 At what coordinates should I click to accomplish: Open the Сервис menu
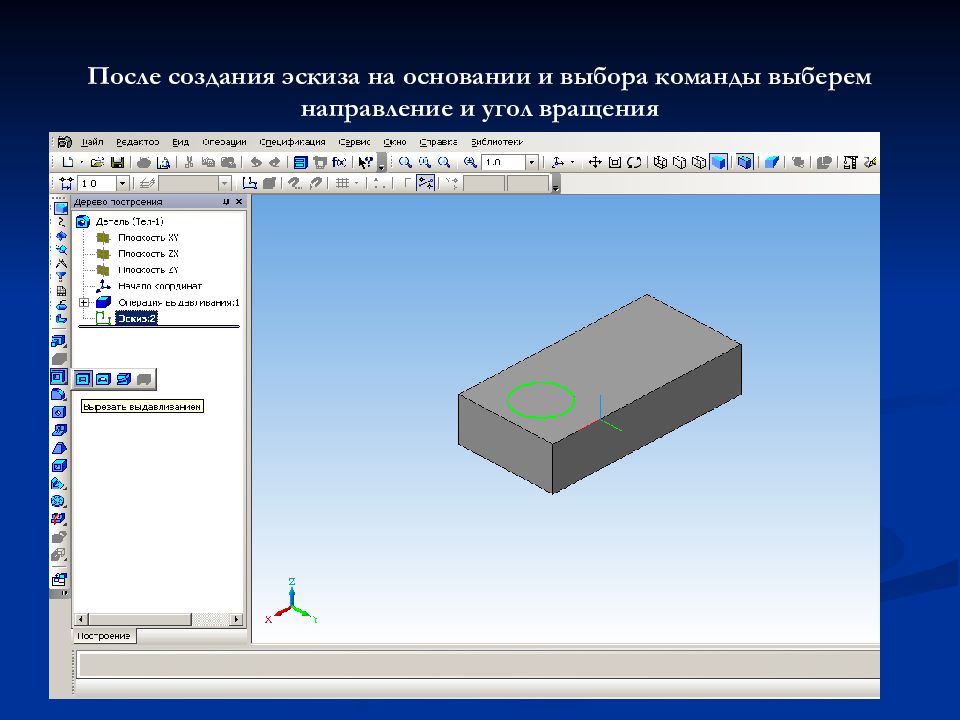coord(354,142)
